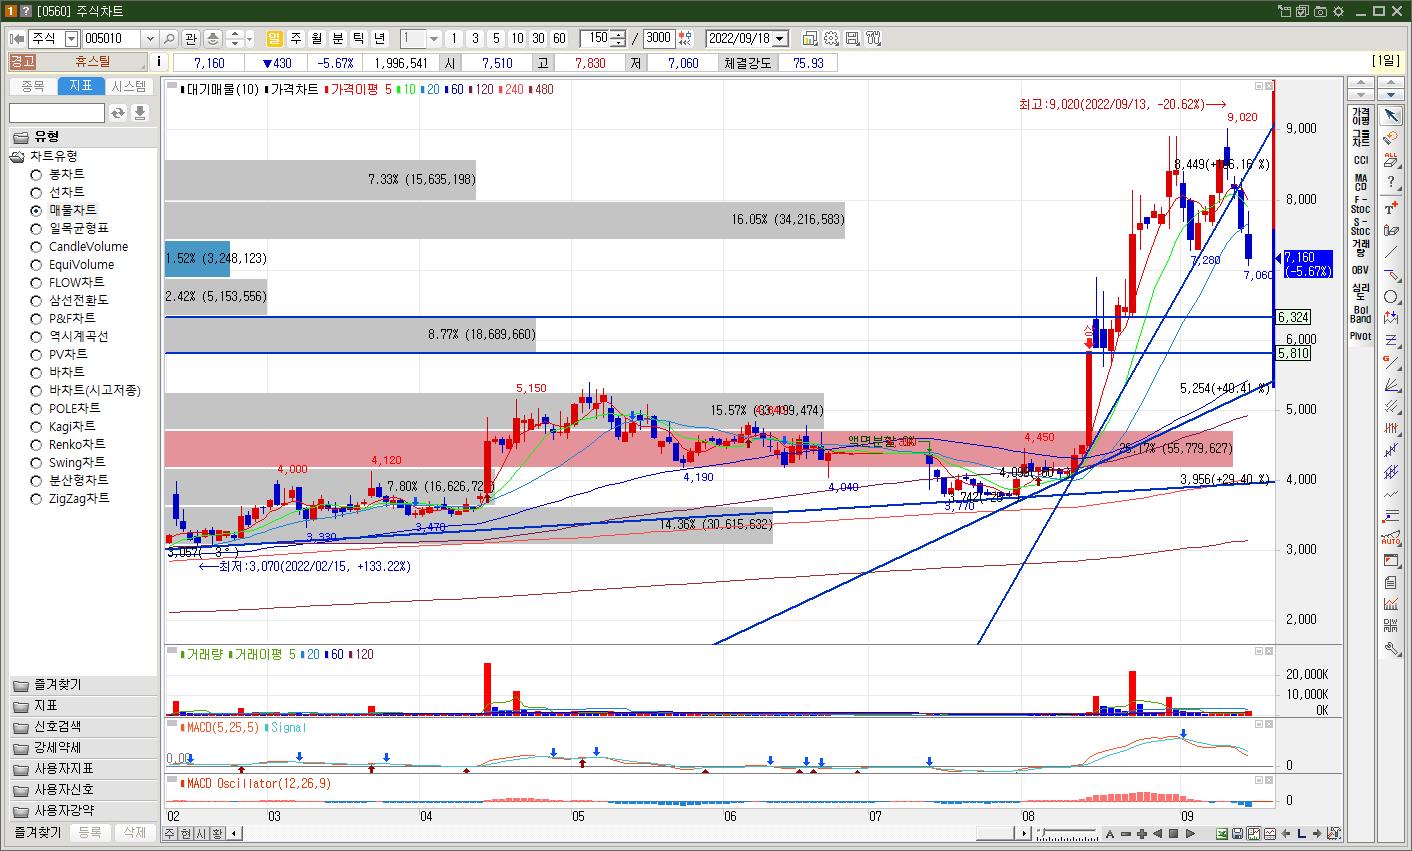Screen dimensions: 1412x851
Task: Click the search magnifier next to stock code
Action: 169,39
